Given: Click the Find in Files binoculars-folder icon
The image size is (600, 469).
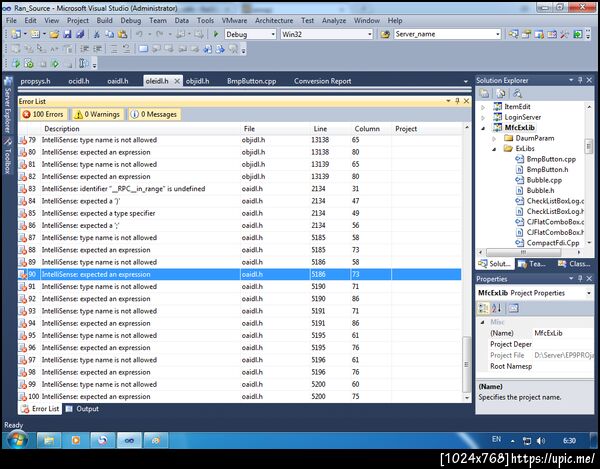Looking at the screenshot, I should click(385, 34).
